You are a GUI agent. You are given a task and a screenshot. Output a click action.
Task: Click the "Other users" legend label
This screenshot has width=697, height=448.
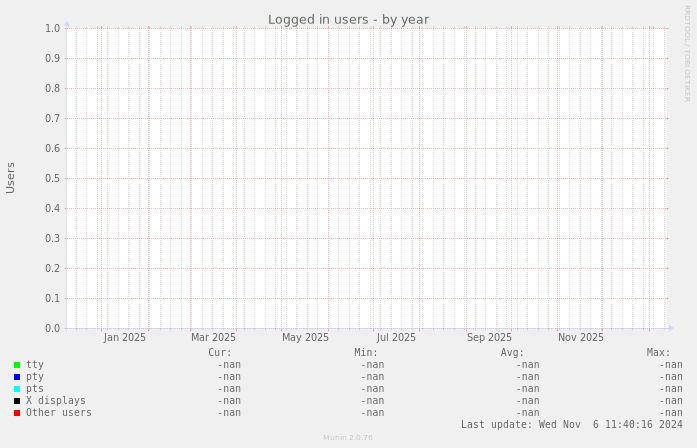click(x=59, y=413)
